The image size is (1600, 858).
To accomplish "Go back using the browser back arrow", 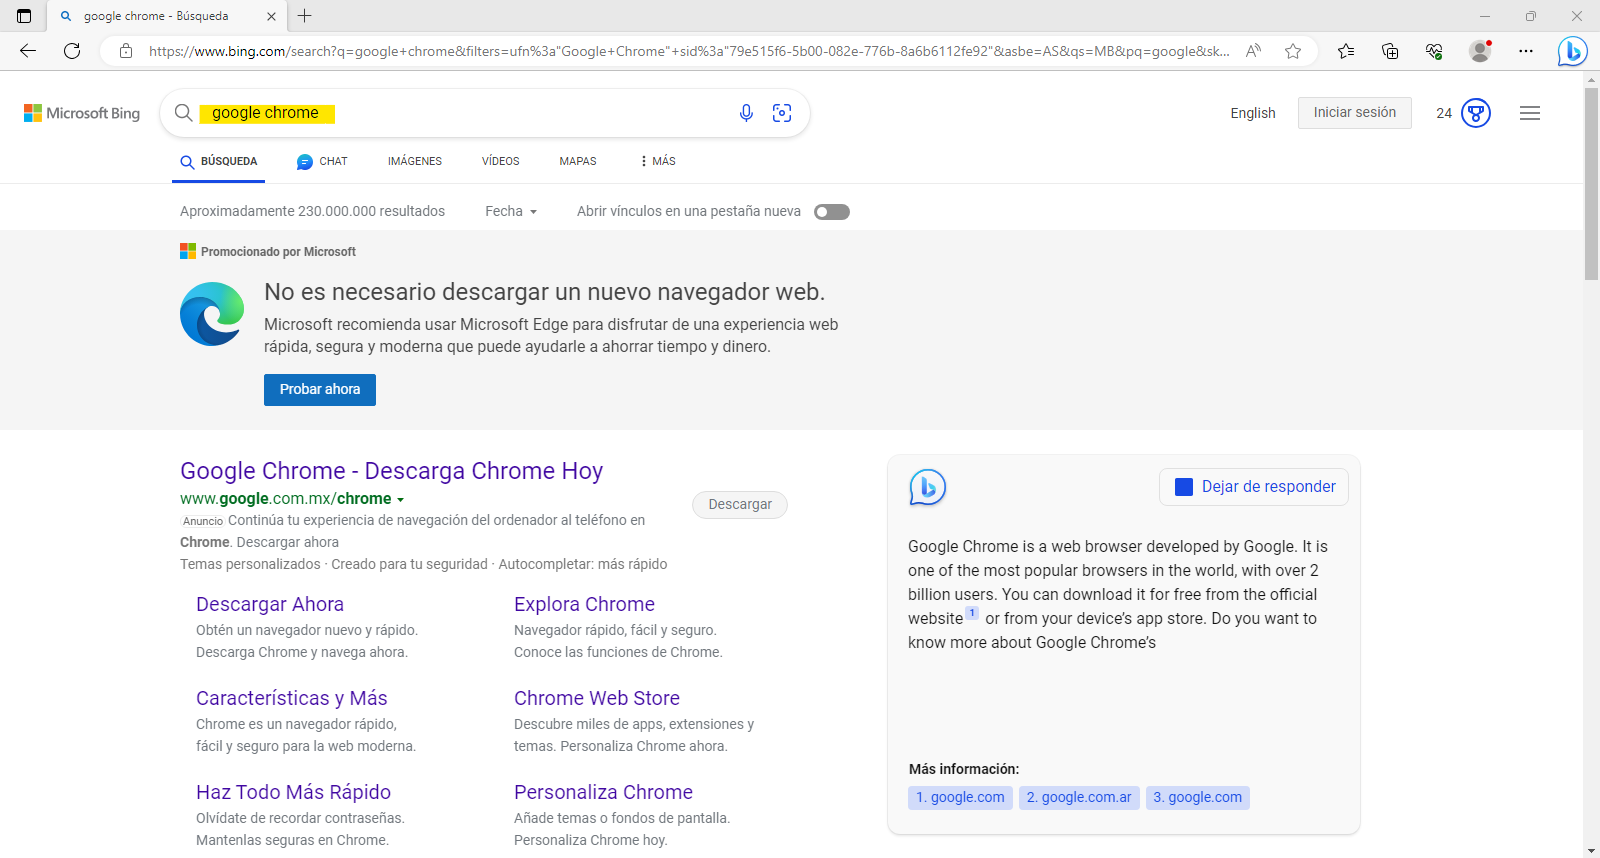I will 28,51.
